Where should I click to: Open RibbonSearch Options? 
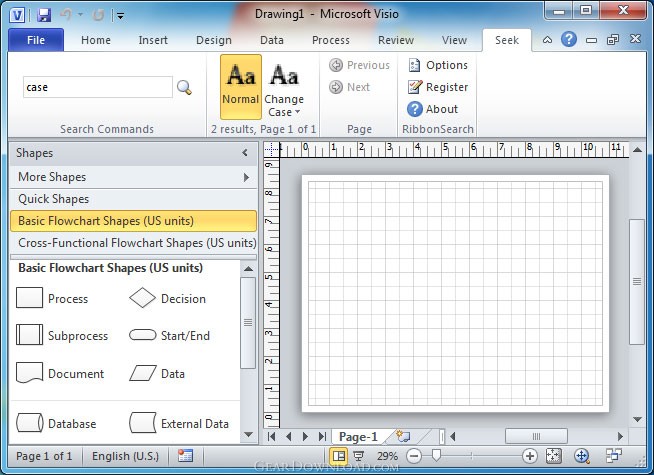[438, 65]
